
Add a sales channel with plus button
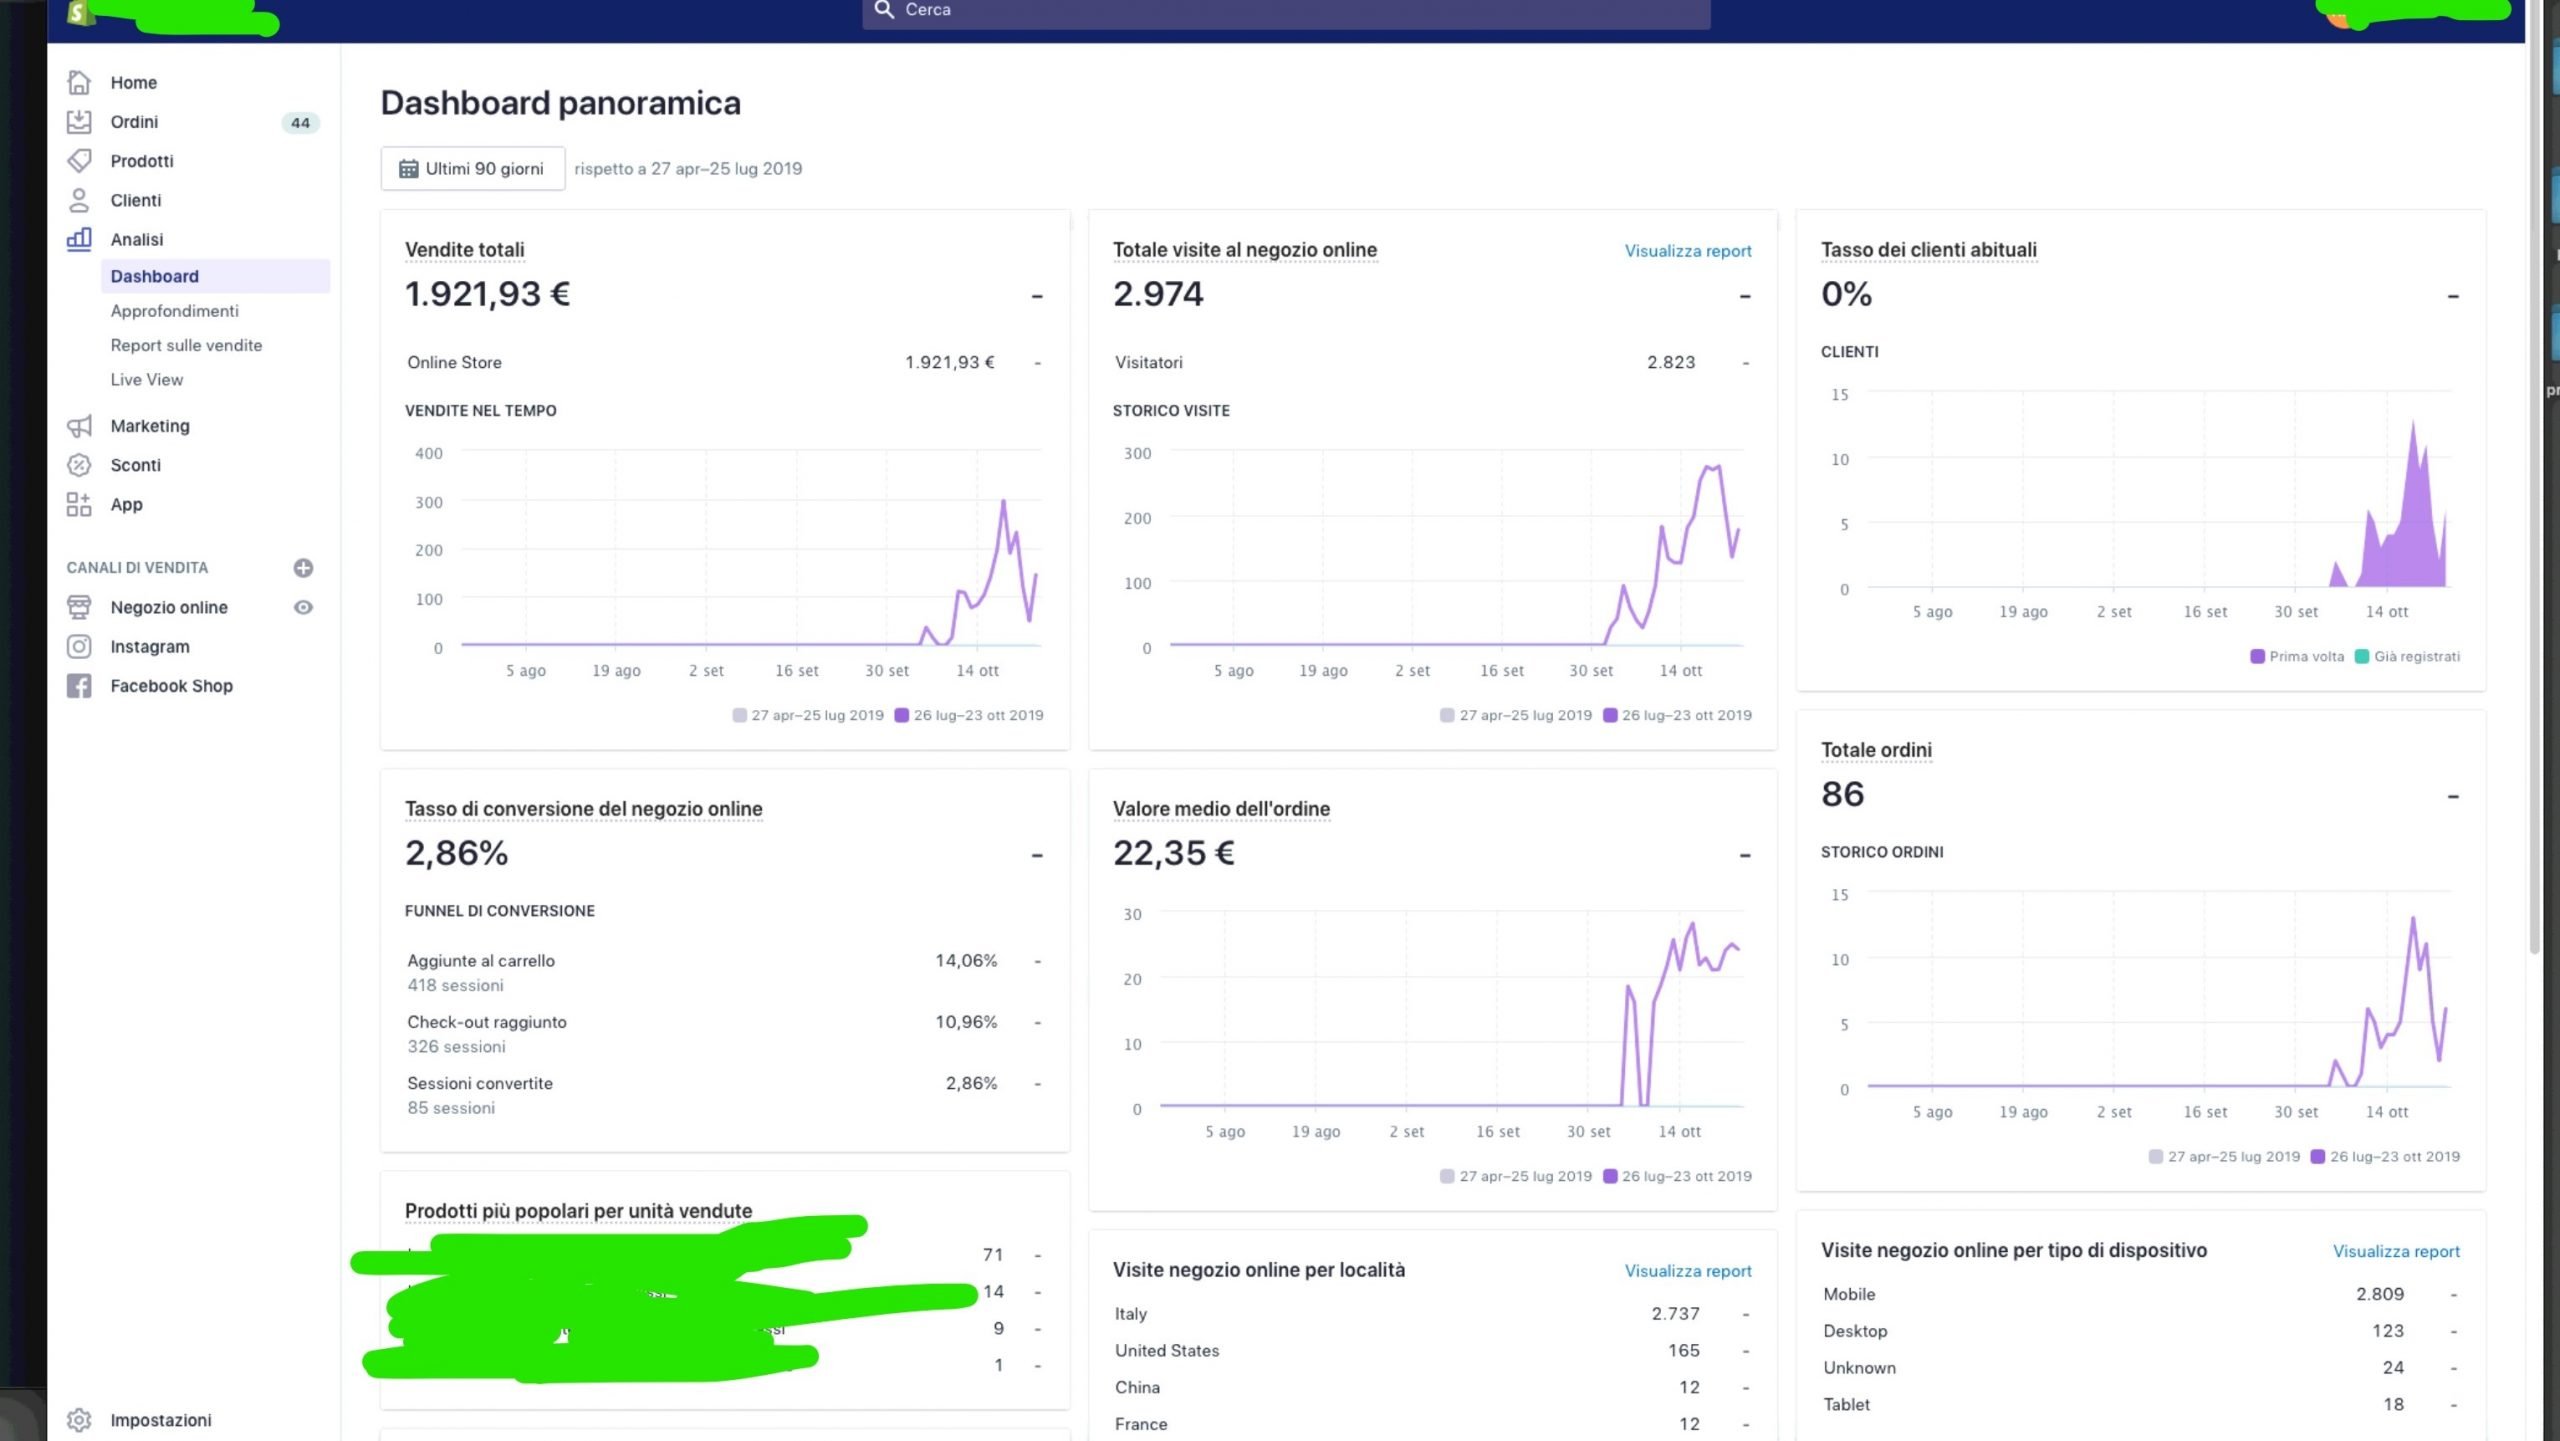[303, 568]
